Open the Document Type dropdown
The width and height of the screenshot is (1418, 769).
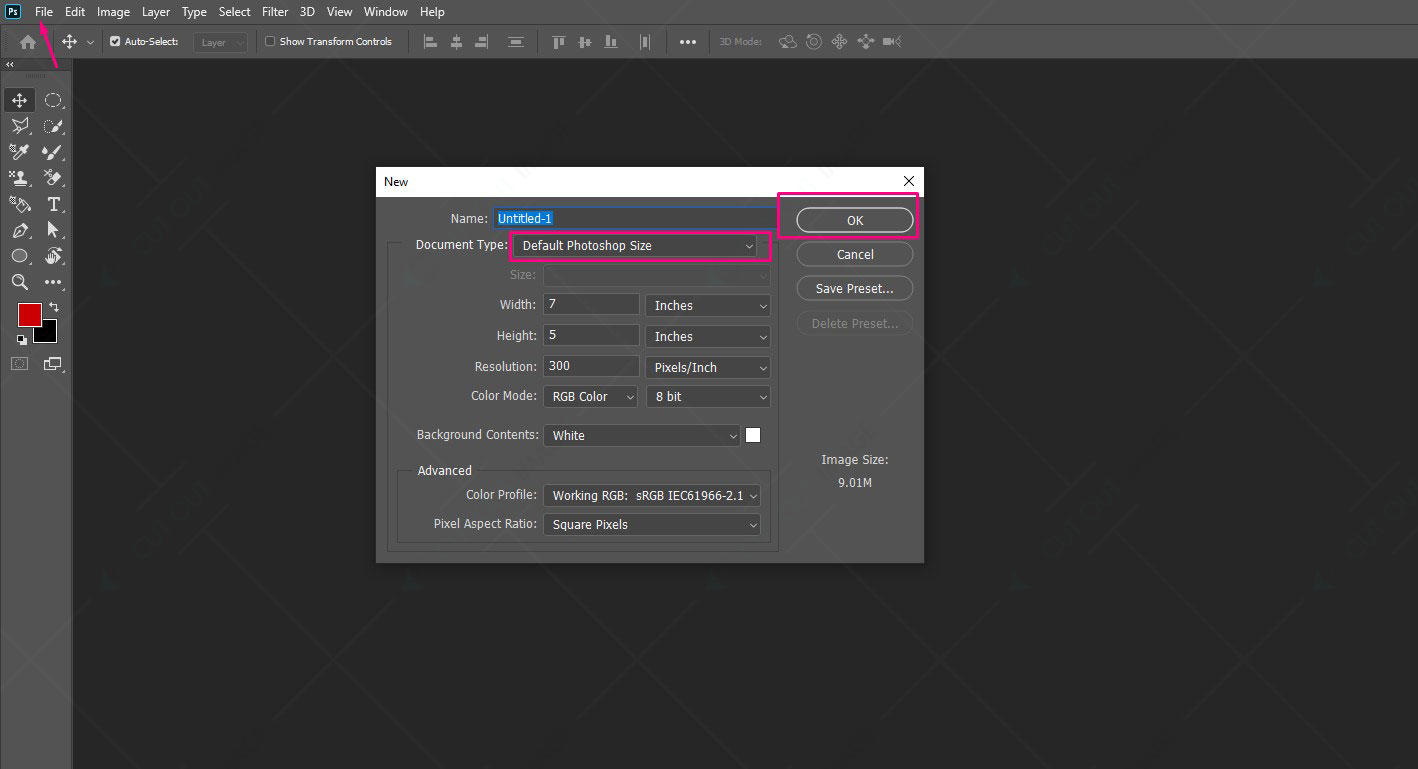click(x=636, y=245)
